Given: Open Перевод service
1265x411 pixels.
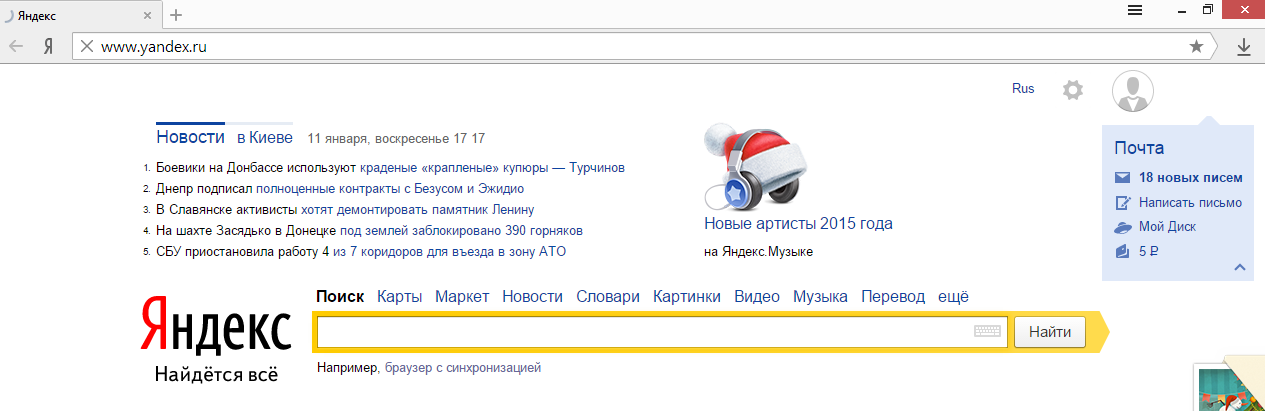Looking at the screenshot, I should click(893, 297).
